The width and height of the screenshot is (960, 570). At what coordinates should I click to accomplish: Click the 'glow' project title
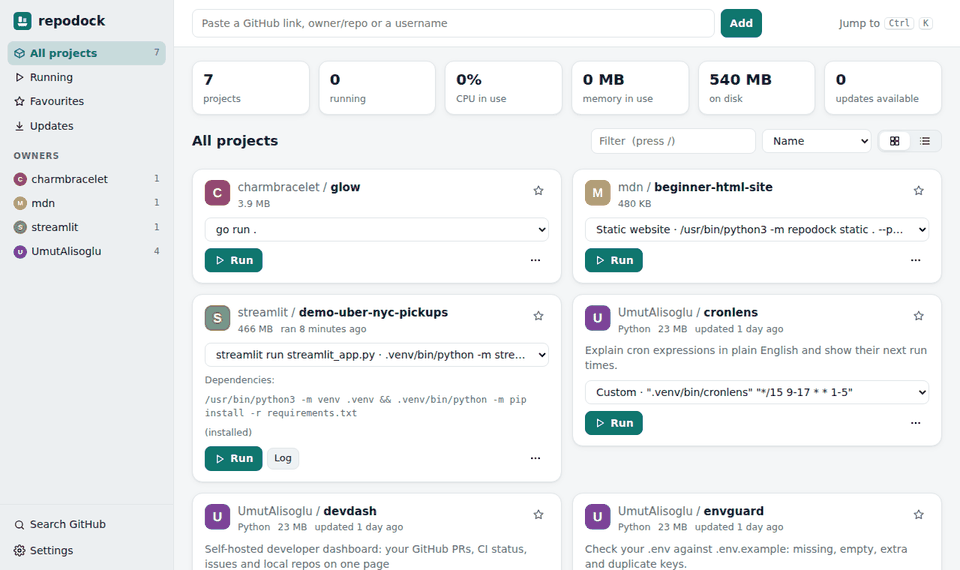pyautogui.click(x=345, y=187)
